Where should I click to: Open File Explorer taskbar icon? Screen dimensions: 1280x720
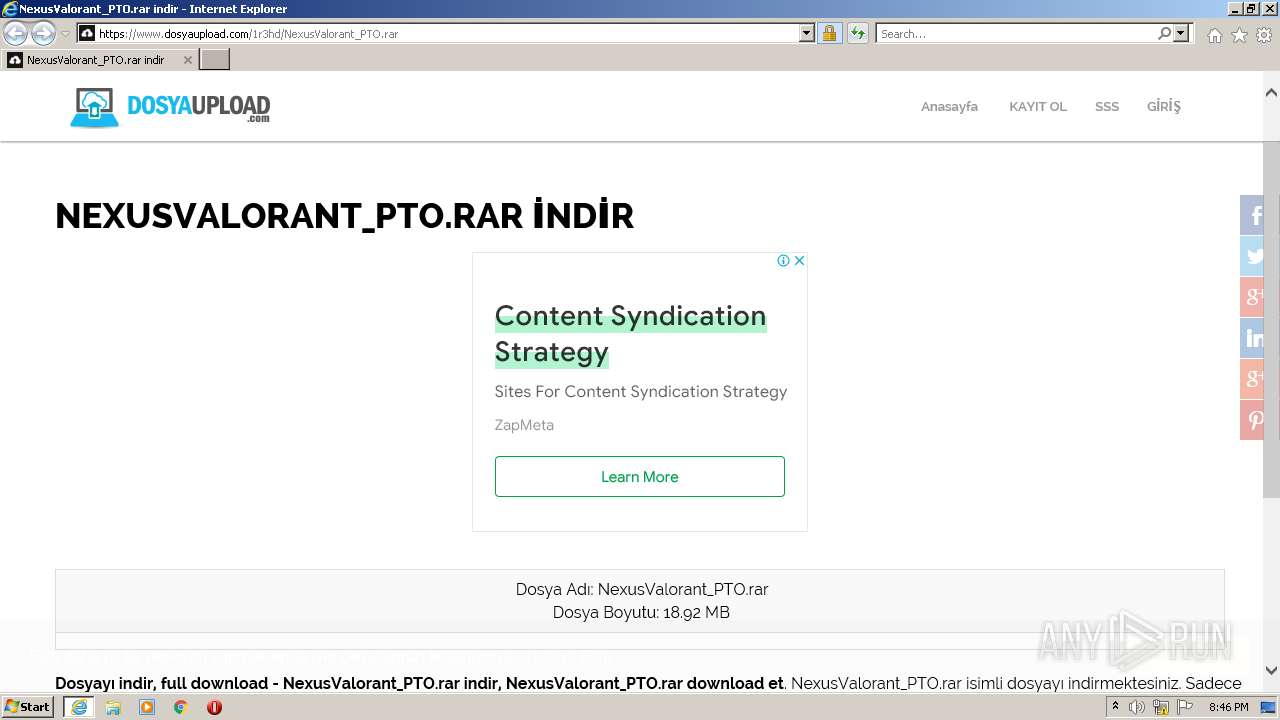pos(113,707)
